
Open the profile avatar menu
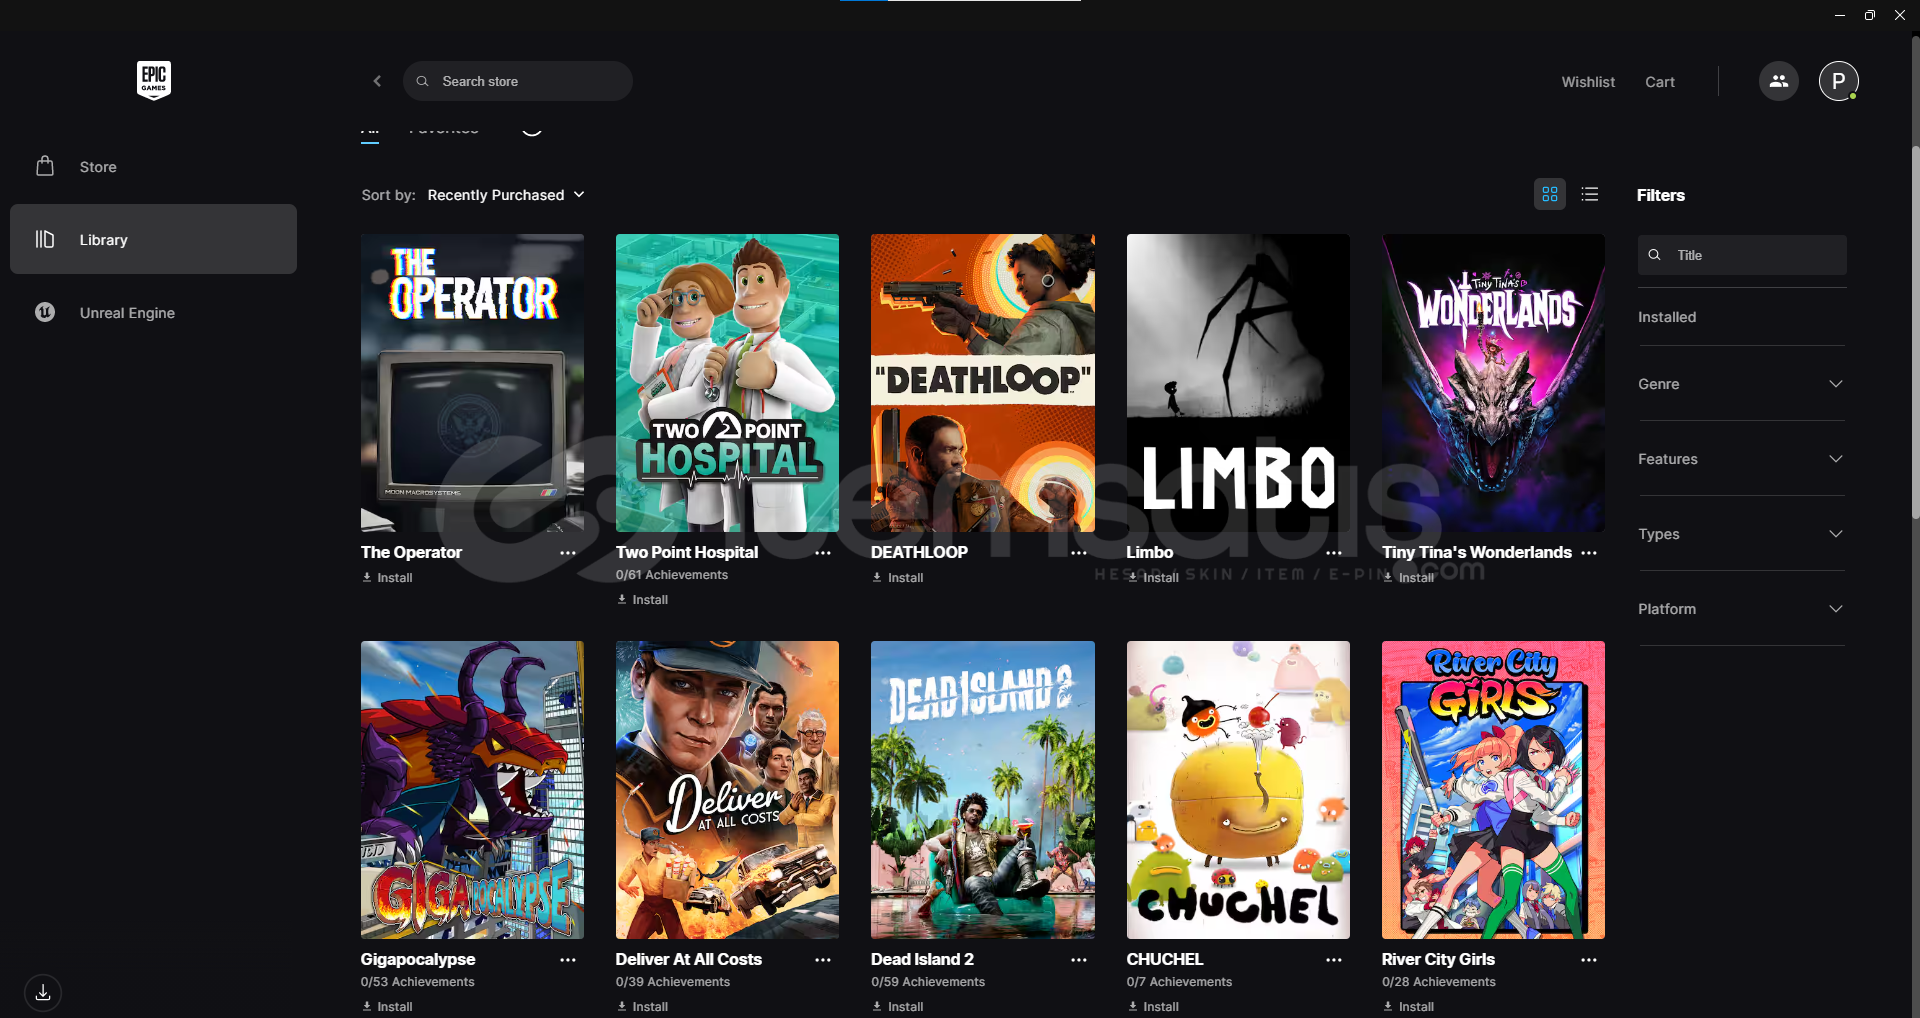(1839, 81)
